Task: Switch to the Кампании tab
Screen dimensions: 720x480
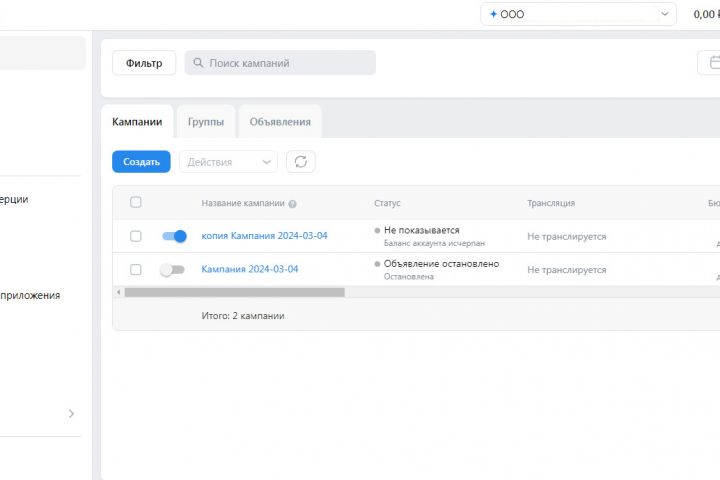Action: (137, 122)
